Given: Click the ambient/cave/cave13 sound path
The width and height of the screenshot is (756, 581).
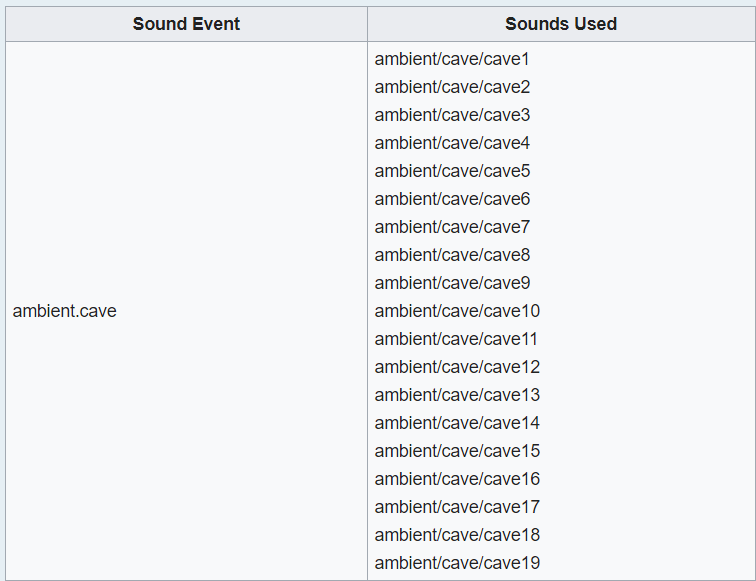Looking at the screenshot, I should (457, 395).
